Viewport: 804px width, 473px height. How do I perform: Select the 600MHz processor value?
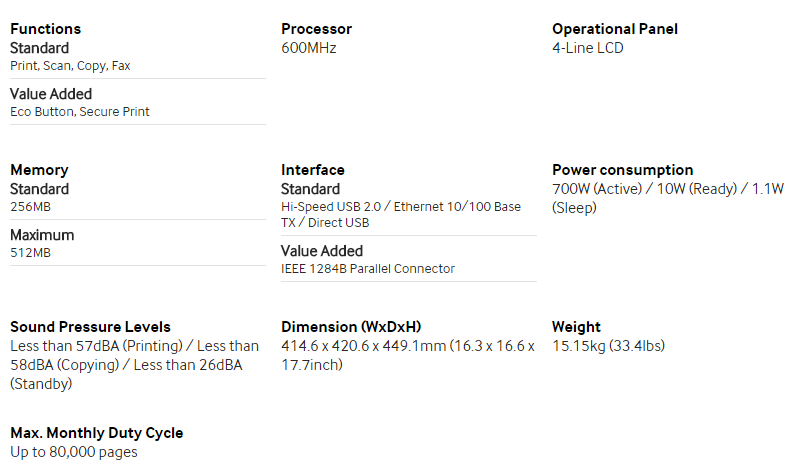[309, 48]
